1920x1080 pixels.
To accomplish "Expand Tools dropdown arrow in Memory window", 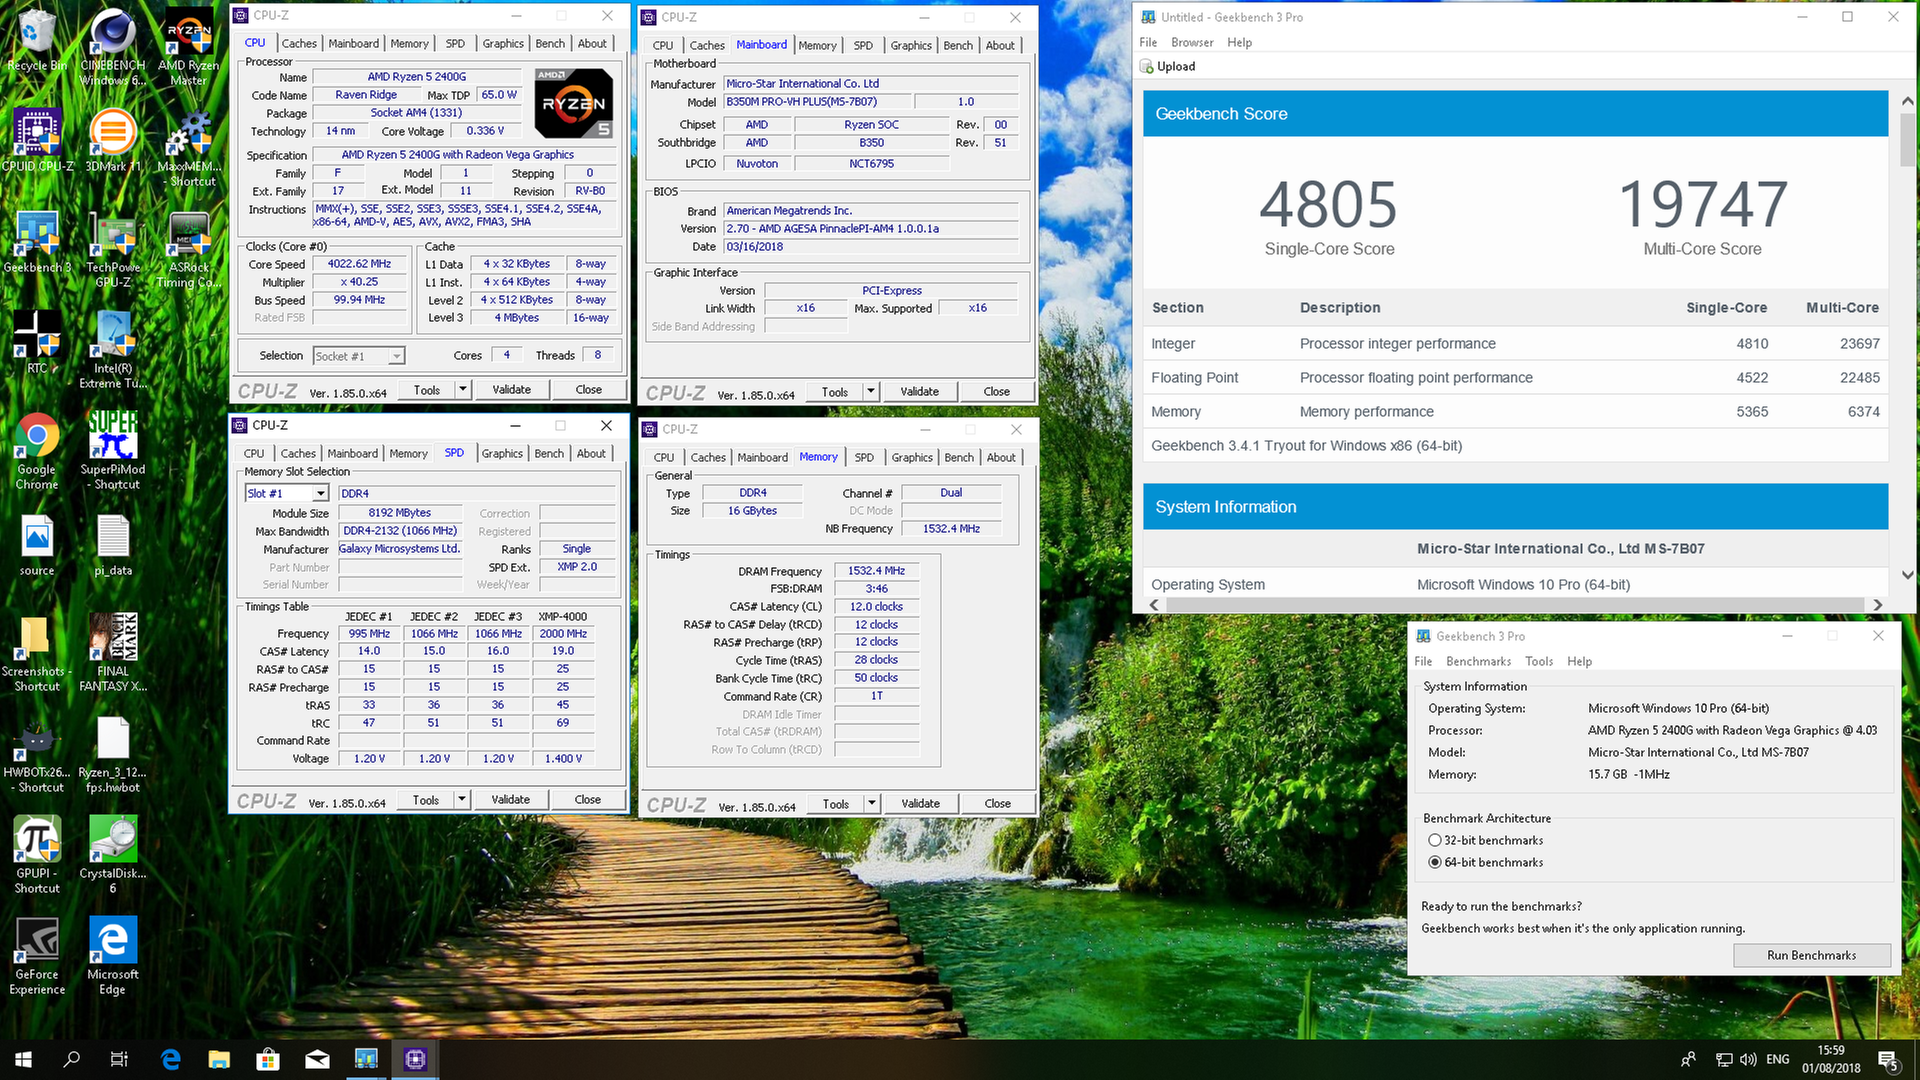I will [872, 804].
